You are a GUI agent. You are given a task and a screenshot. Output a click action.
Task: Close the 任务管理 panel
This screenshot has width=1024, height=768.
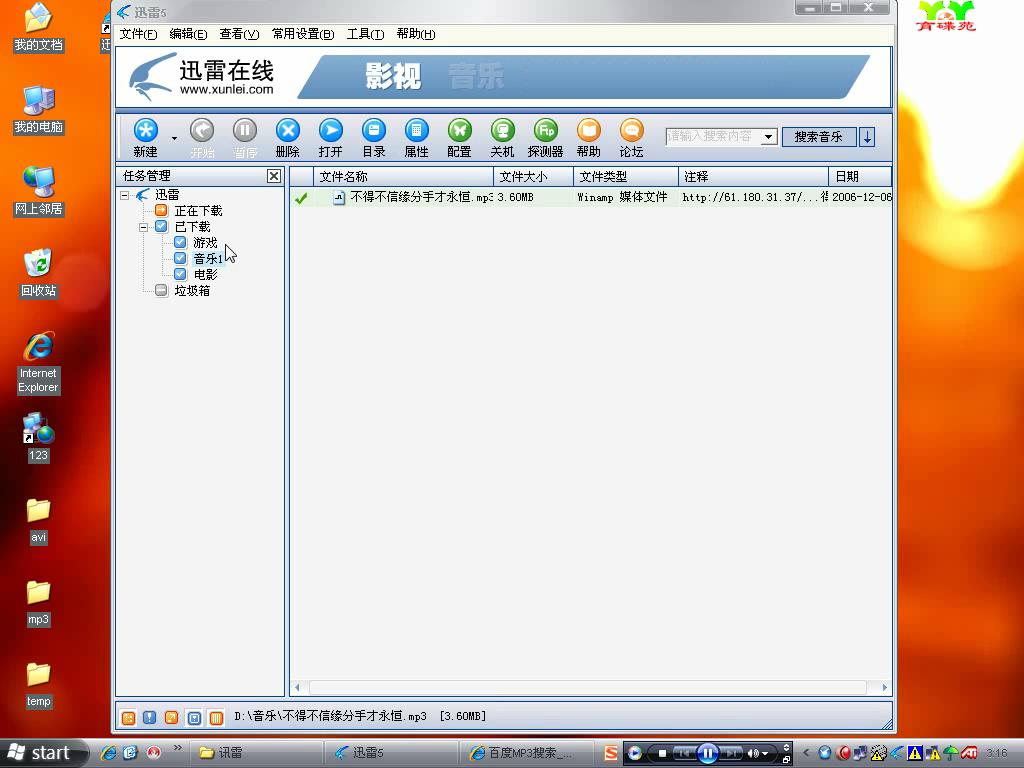tap(274, 176)
